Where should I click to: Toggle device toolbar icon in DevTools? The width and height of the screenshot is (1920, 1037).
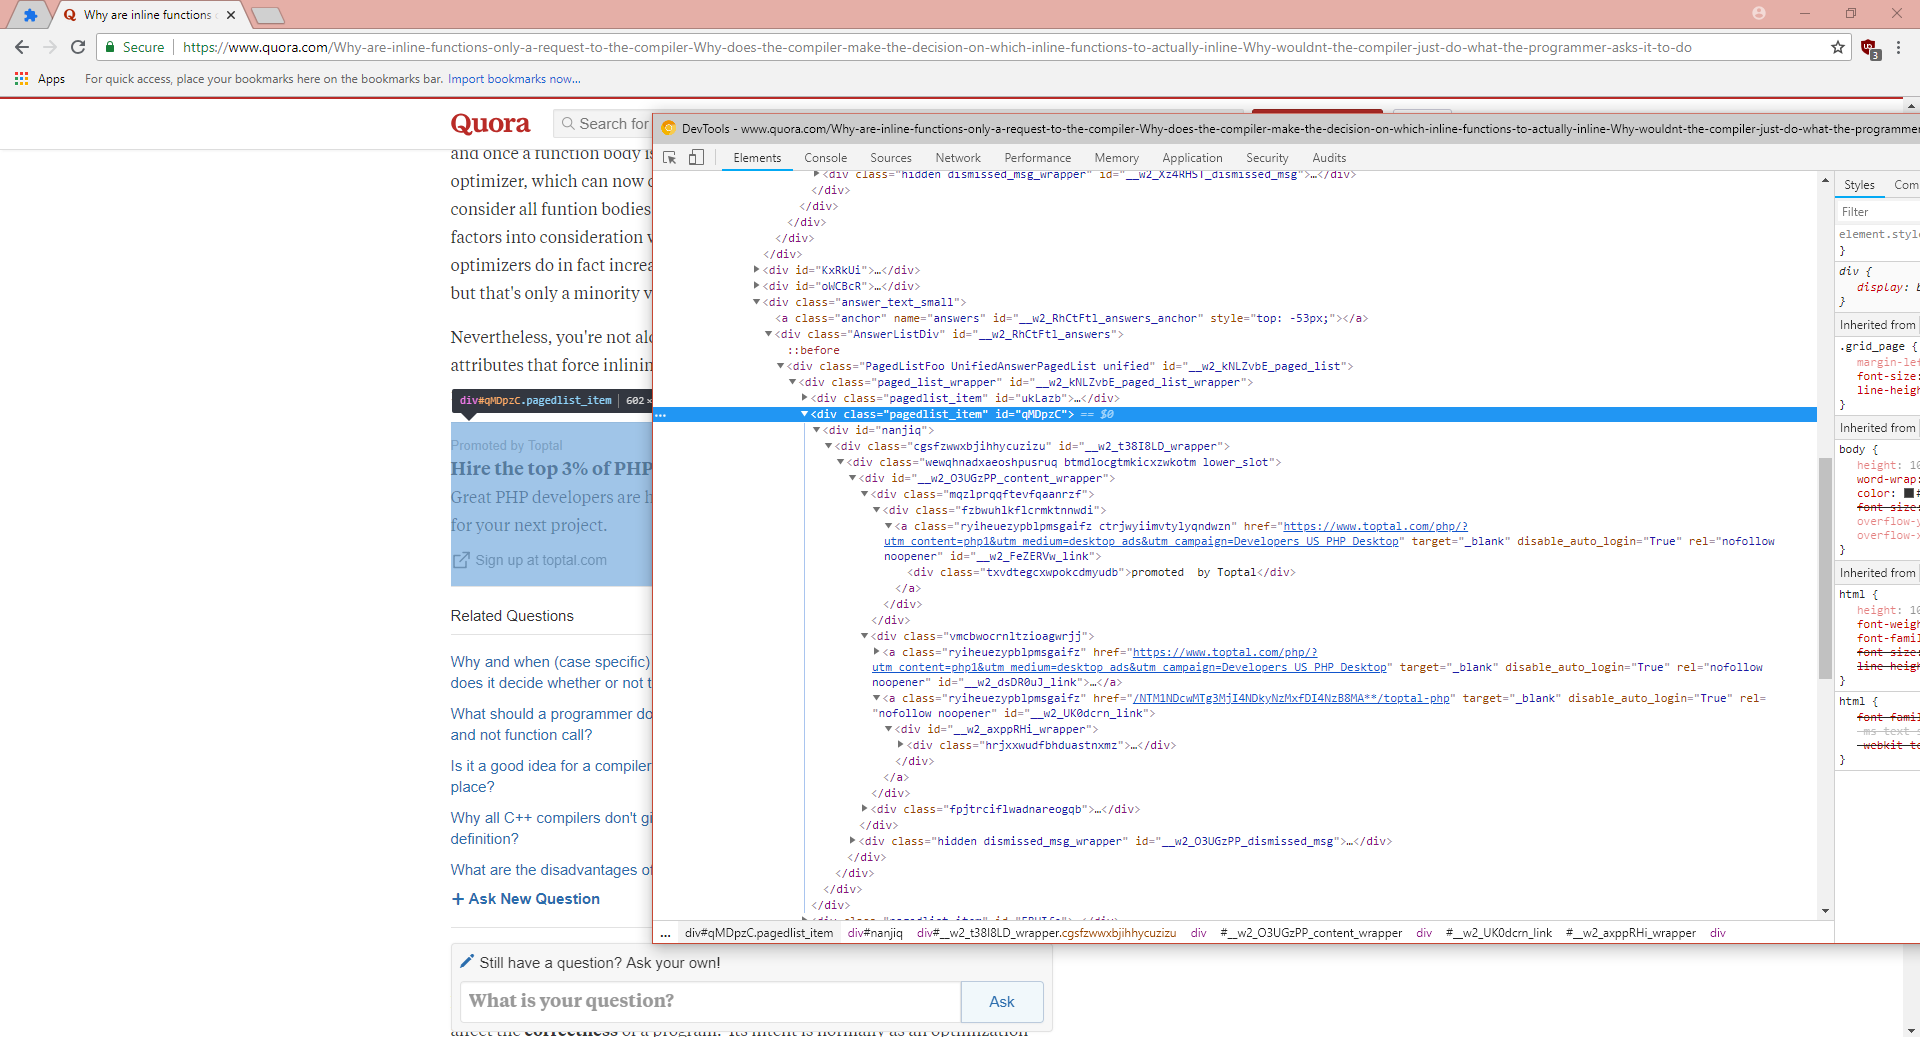696,158
